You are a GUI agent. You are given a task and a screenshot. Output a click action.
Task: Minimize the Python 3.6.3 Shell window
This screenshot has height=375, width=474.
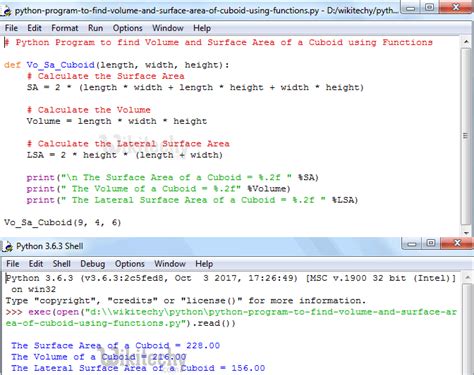(412, 243)
